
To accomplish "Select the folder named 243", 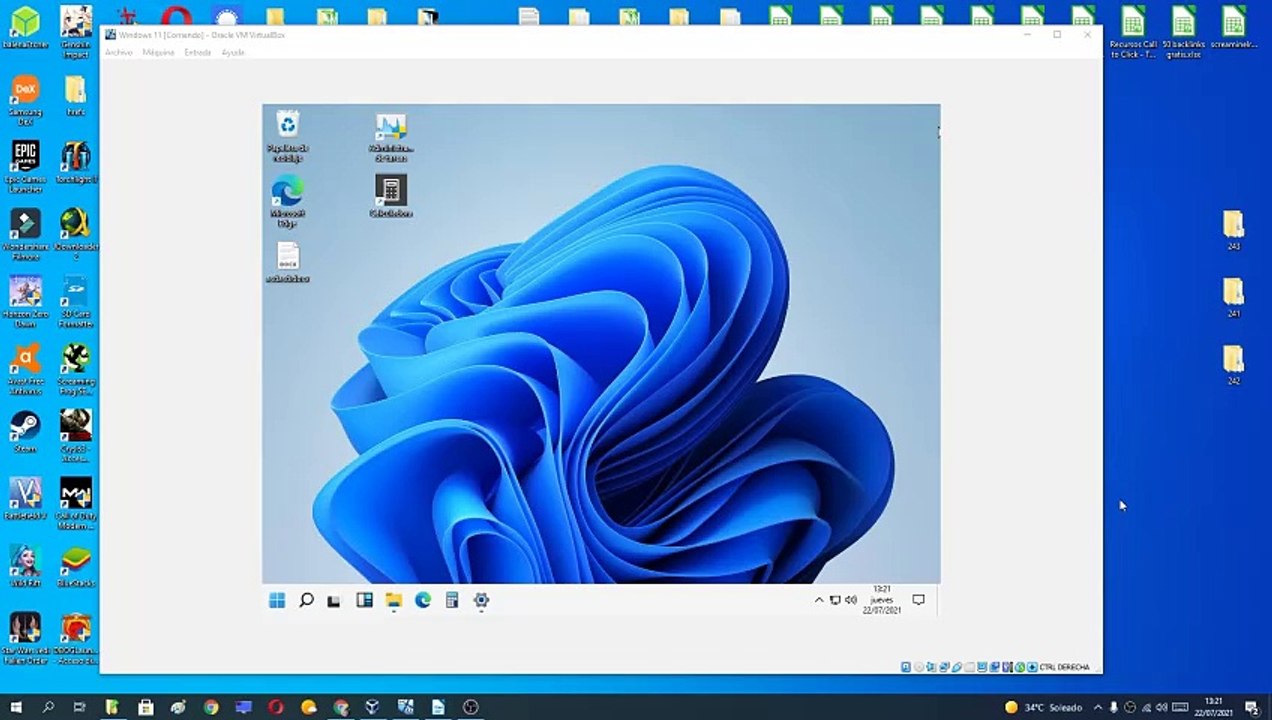I will (x=1233, y=230).
